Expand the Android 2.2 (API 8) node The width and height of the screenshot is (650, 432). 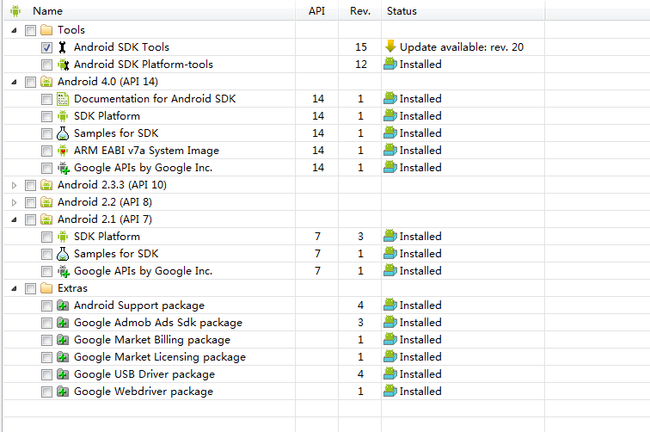click(x=14, y=203)
